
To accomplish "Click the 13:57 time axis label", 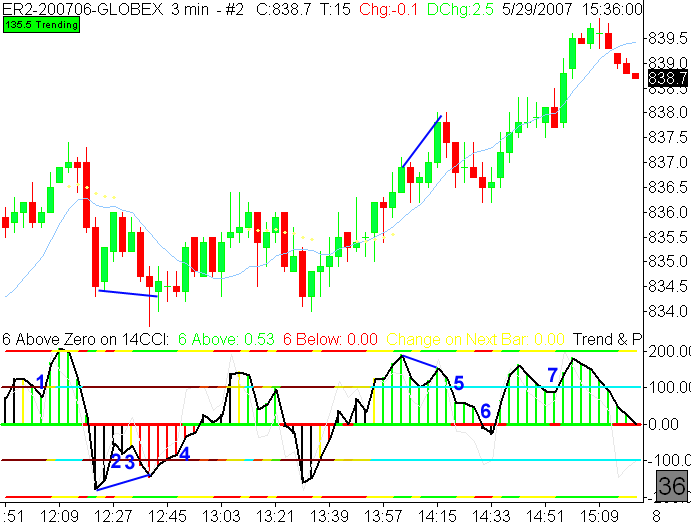I will pyautogui.click(x=383, y=515).
